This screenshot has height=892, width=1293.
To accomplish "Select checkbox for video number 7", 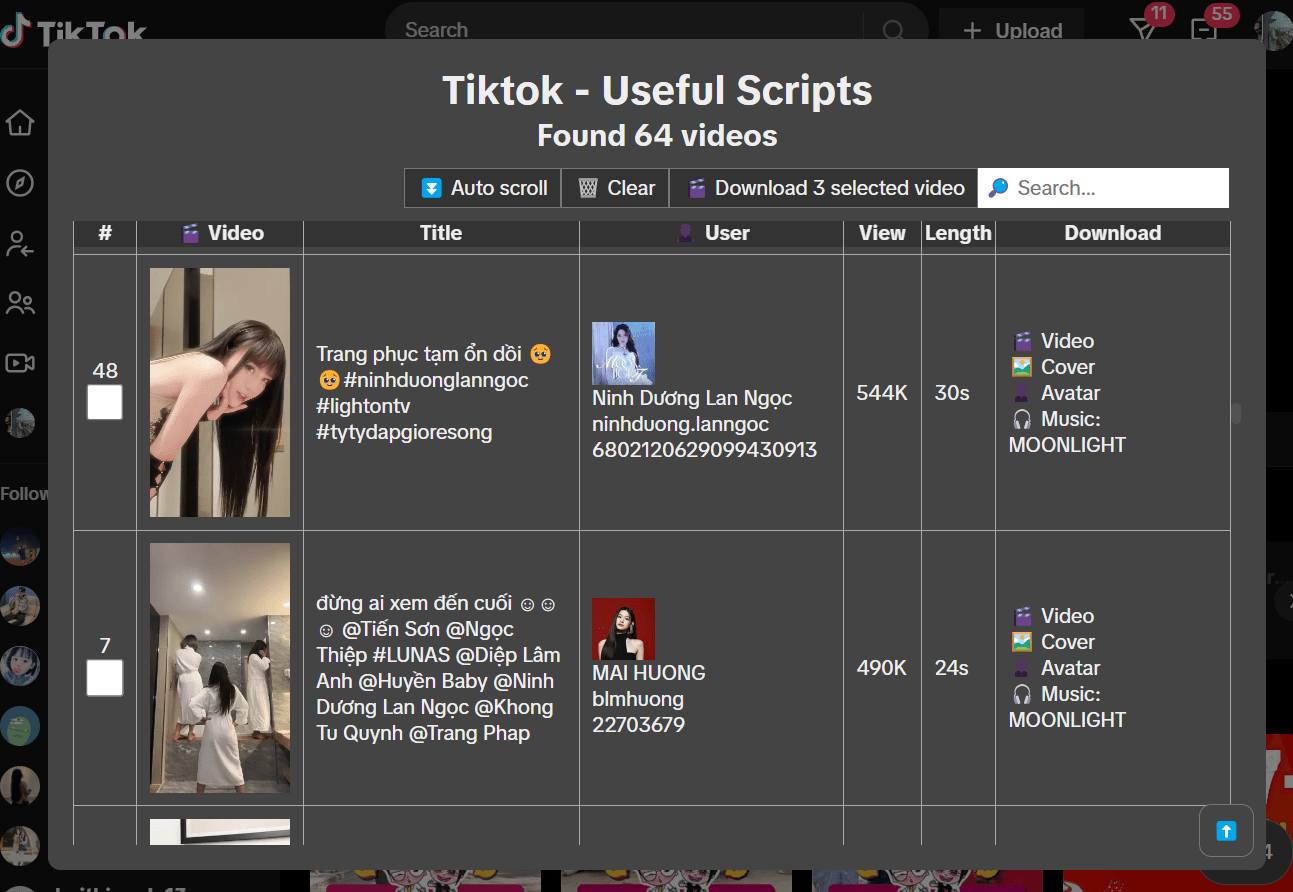I will tap(105, 678).
